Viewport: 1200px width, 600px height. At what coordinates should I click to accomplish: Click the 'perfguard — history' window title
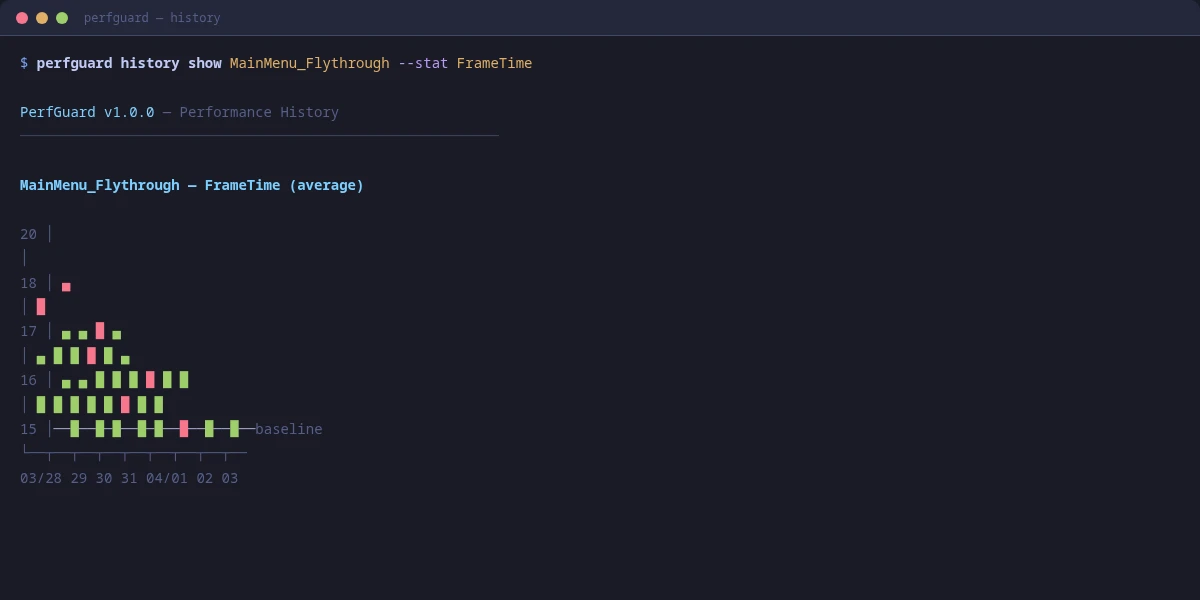click(152, 18)
